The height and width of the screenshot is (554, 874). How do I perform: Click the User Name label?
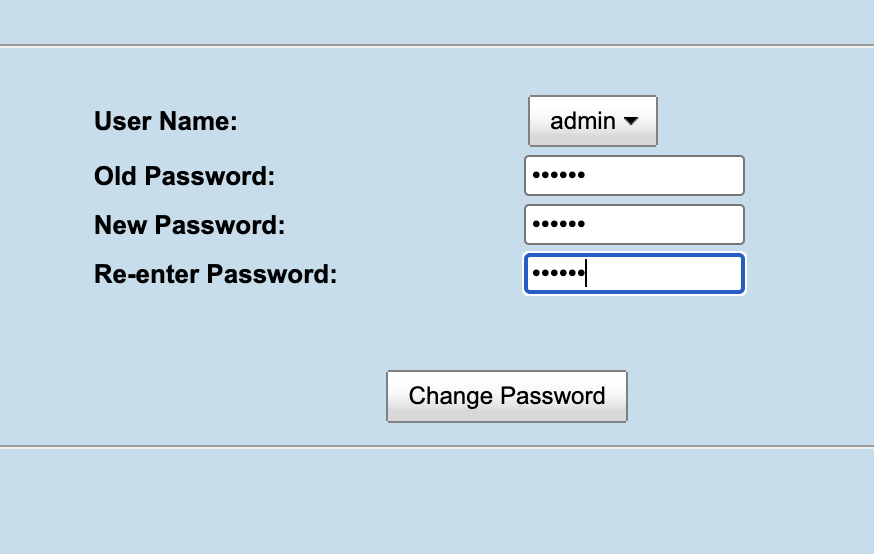(x=165, y=122)
